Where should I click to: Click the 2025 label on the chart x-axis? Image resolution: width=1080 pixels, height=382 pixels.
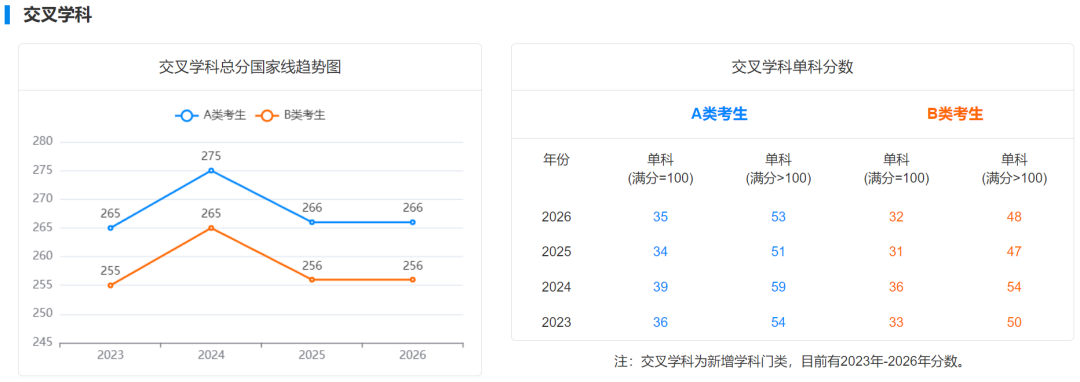[x=312, y=355]
